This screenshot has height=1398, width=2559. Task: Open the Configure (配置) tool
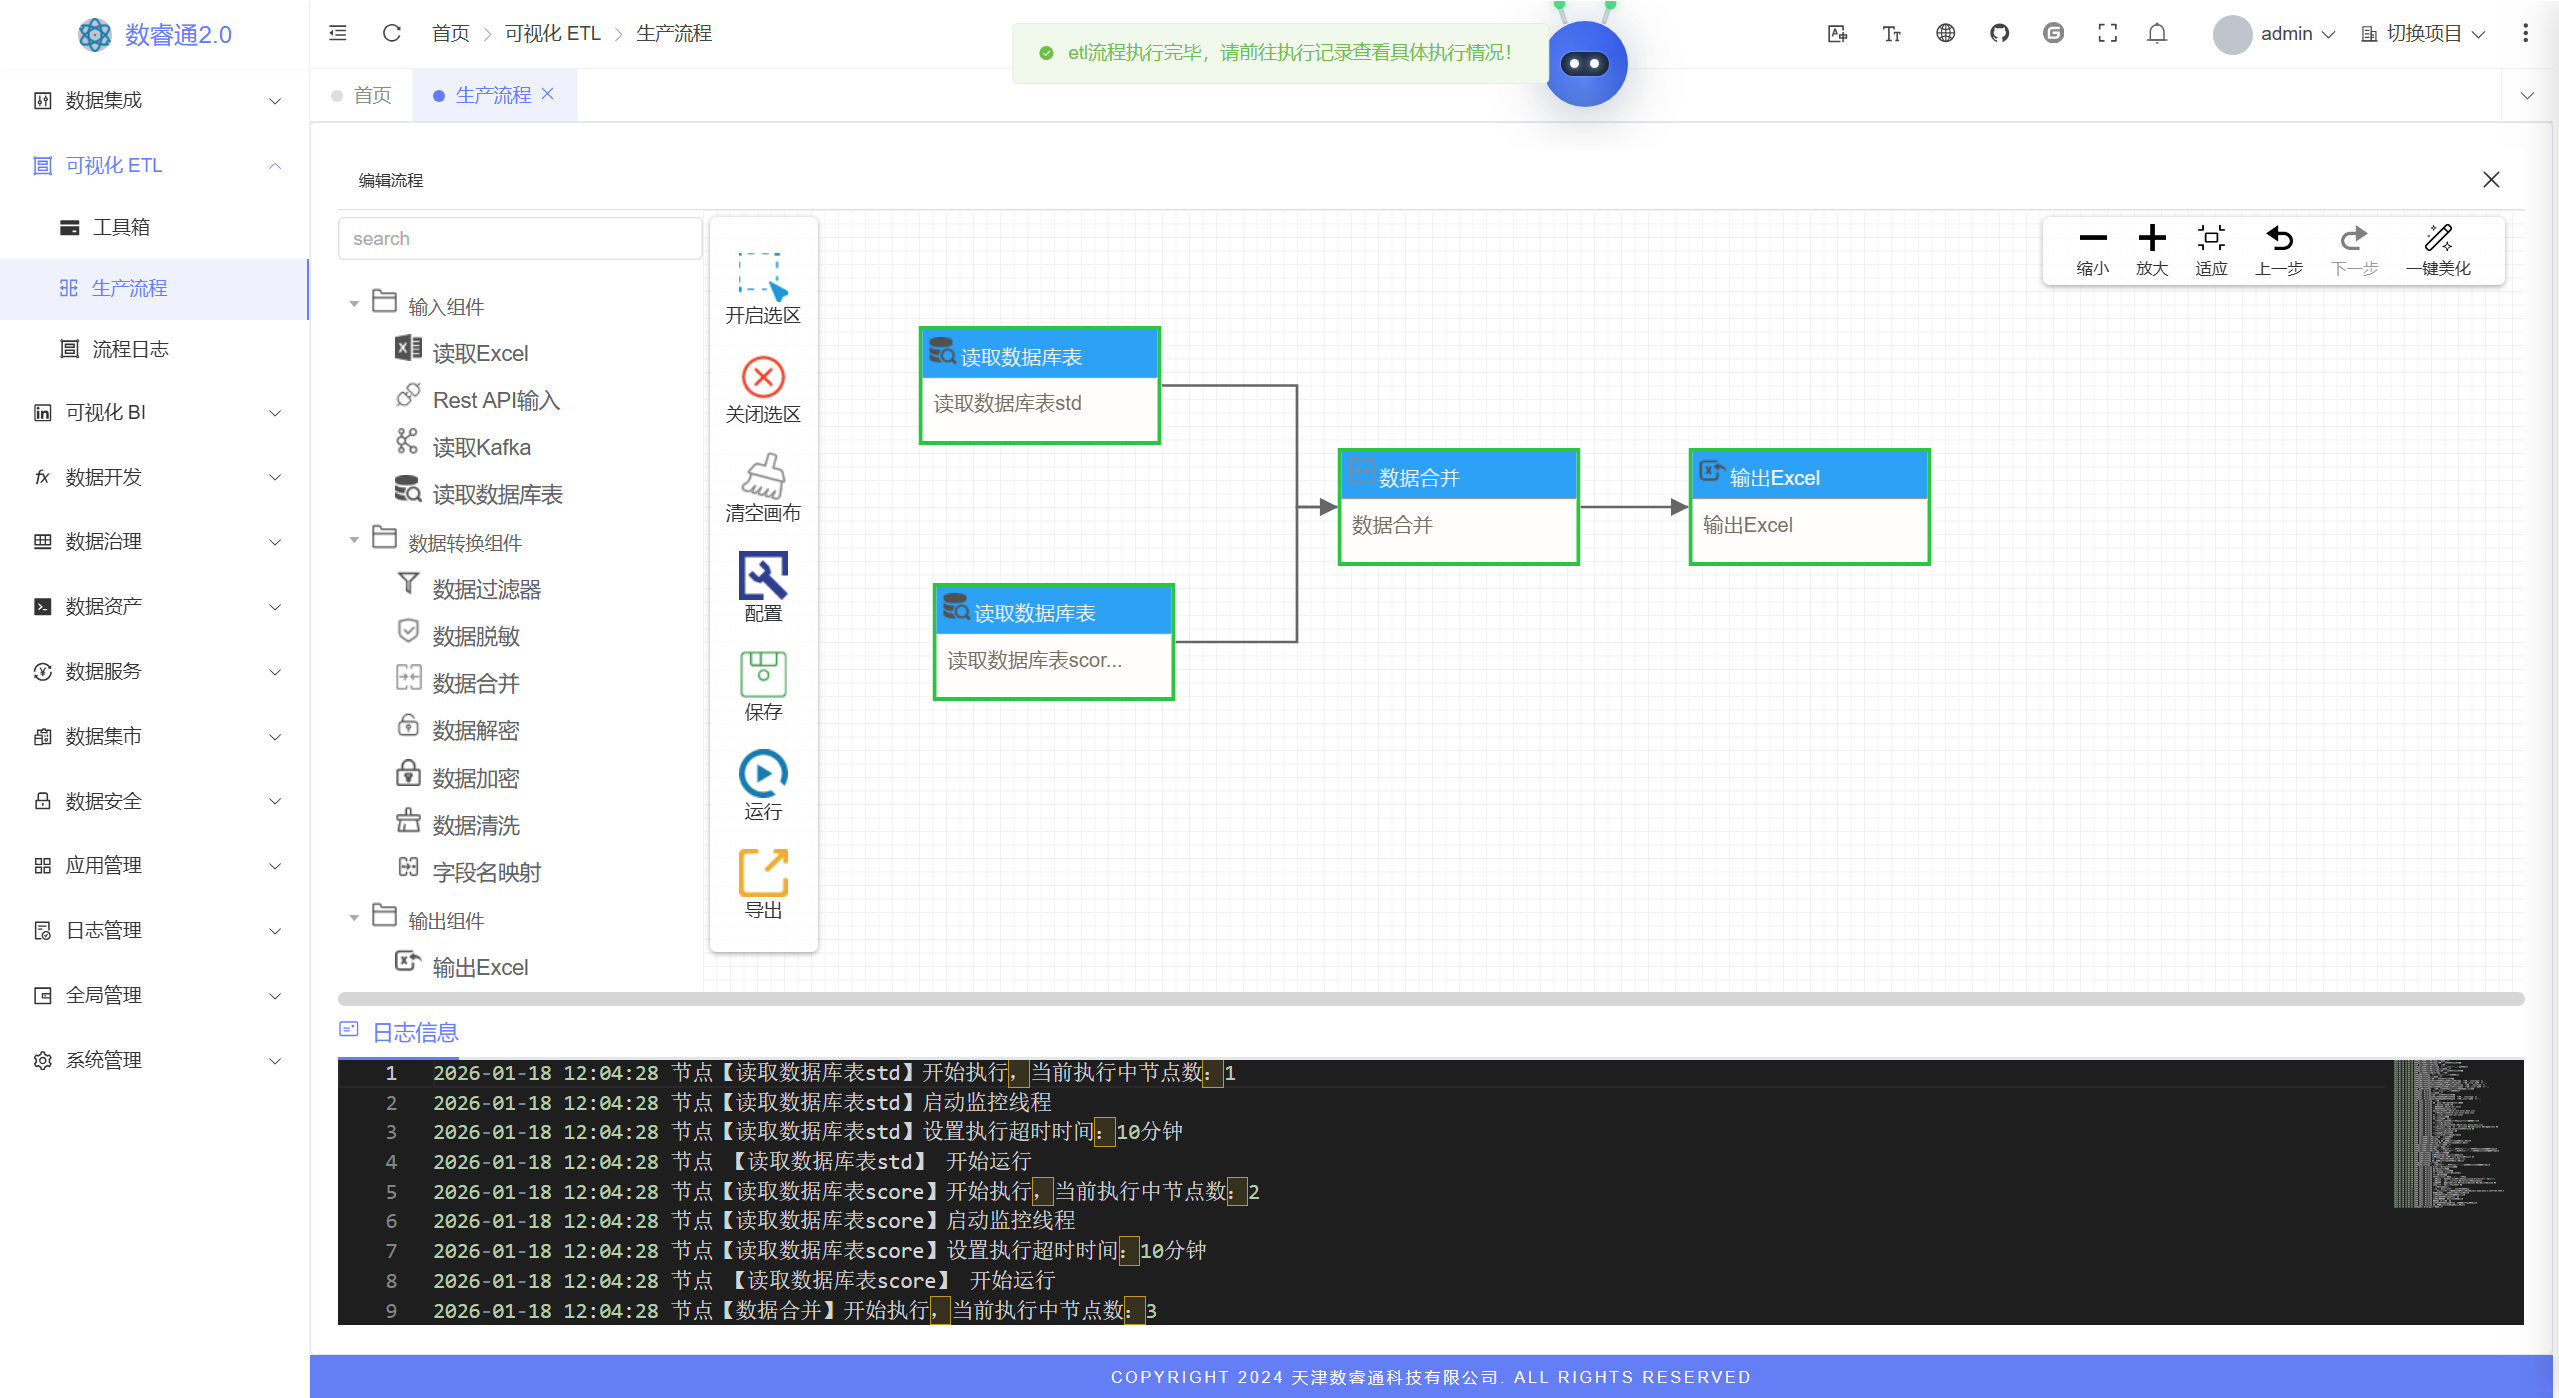pyautogui.click(x=763, y=576)
